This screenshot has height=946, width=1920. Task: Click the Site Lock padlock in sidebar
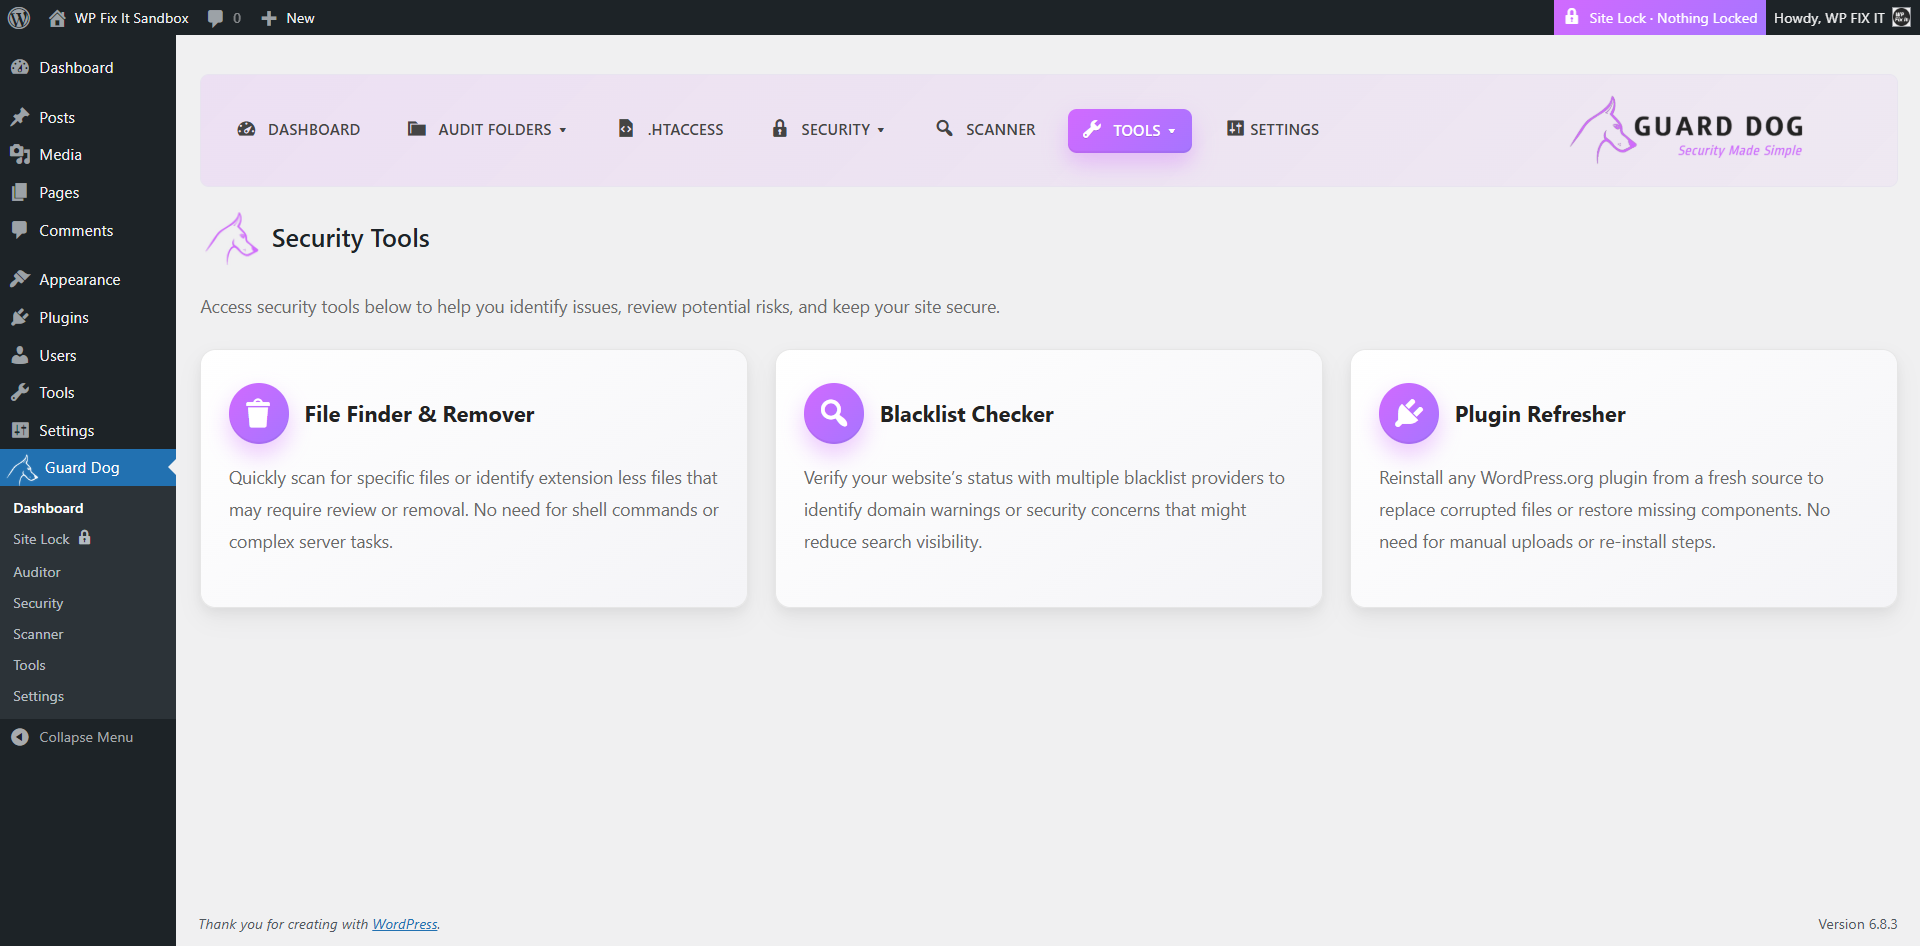[x=85, y=538]
